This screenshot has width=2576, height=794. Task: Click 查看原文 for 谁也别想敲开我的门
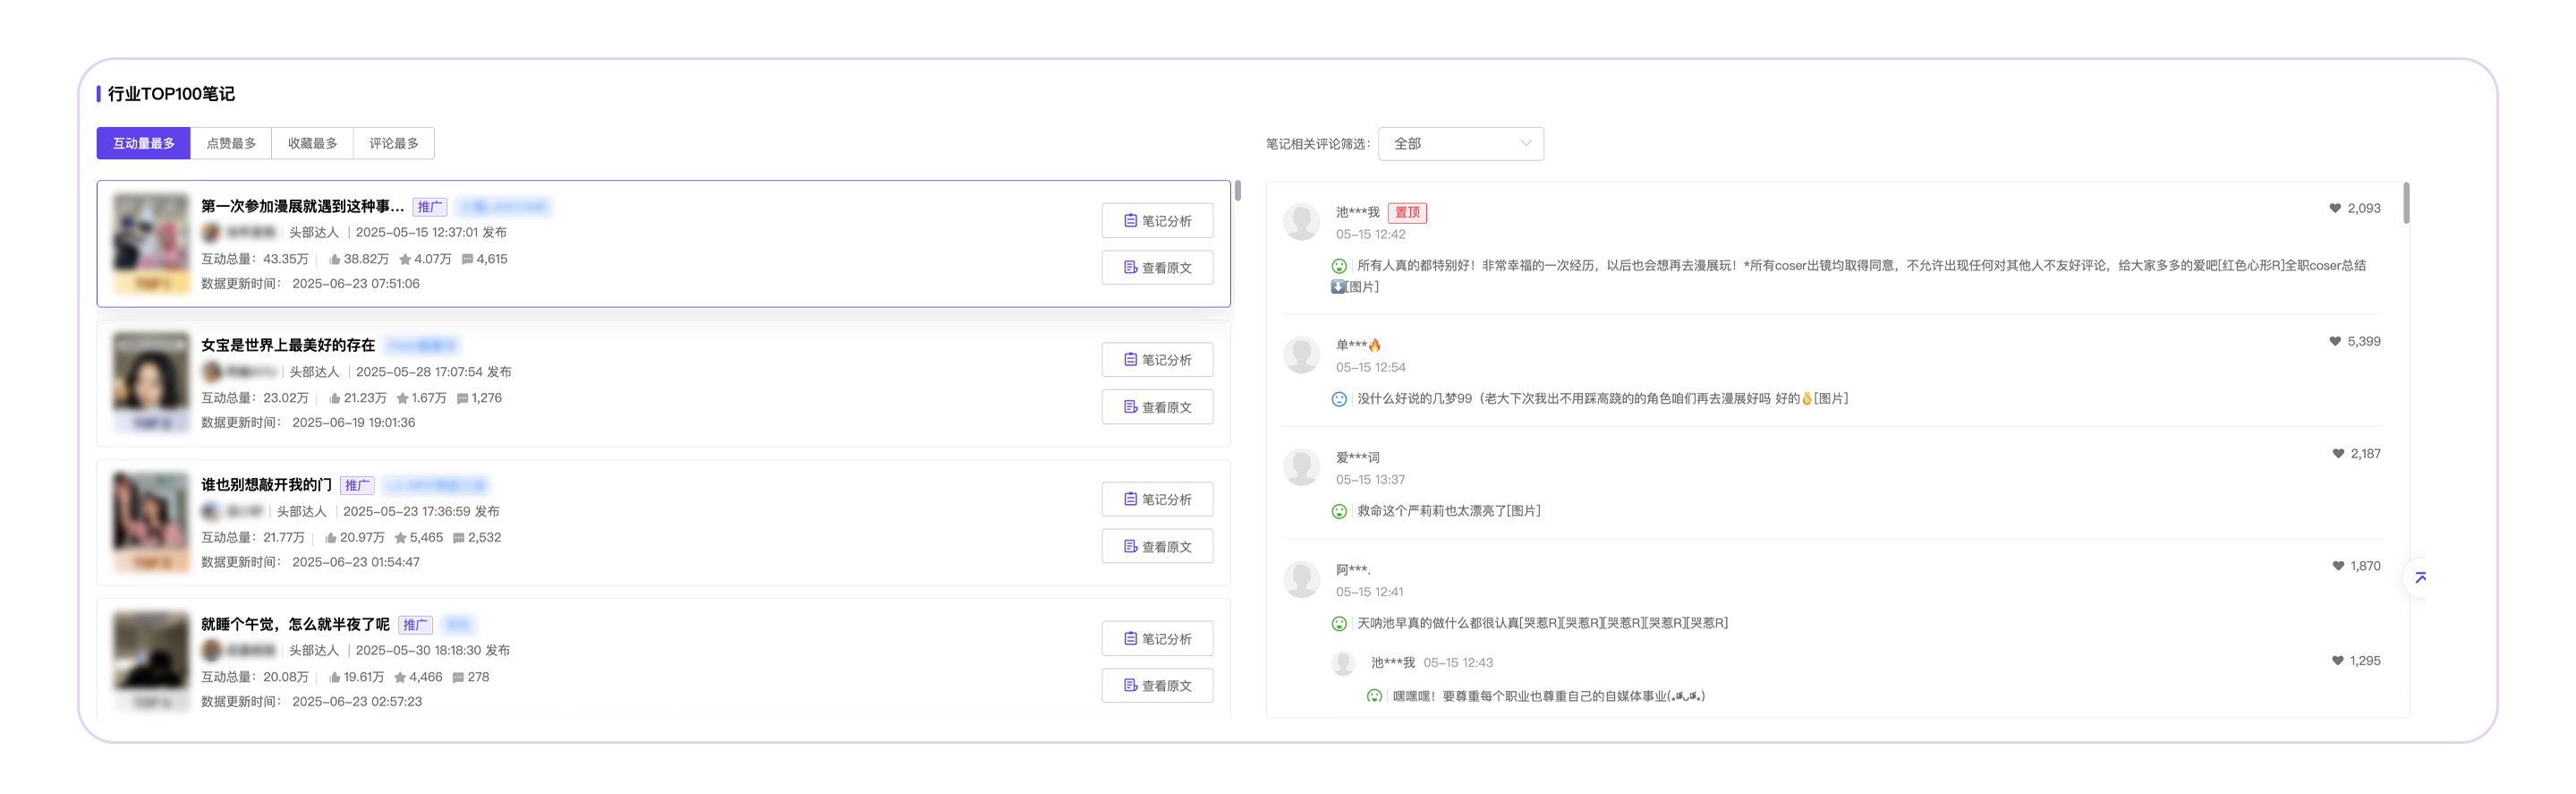(x=1156, y=547)
